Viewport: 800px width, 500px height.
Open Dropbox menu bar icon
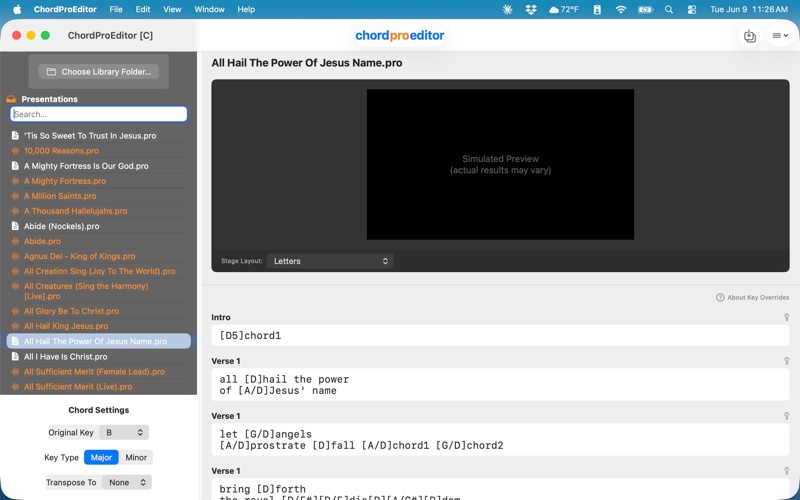coord(531,9)
